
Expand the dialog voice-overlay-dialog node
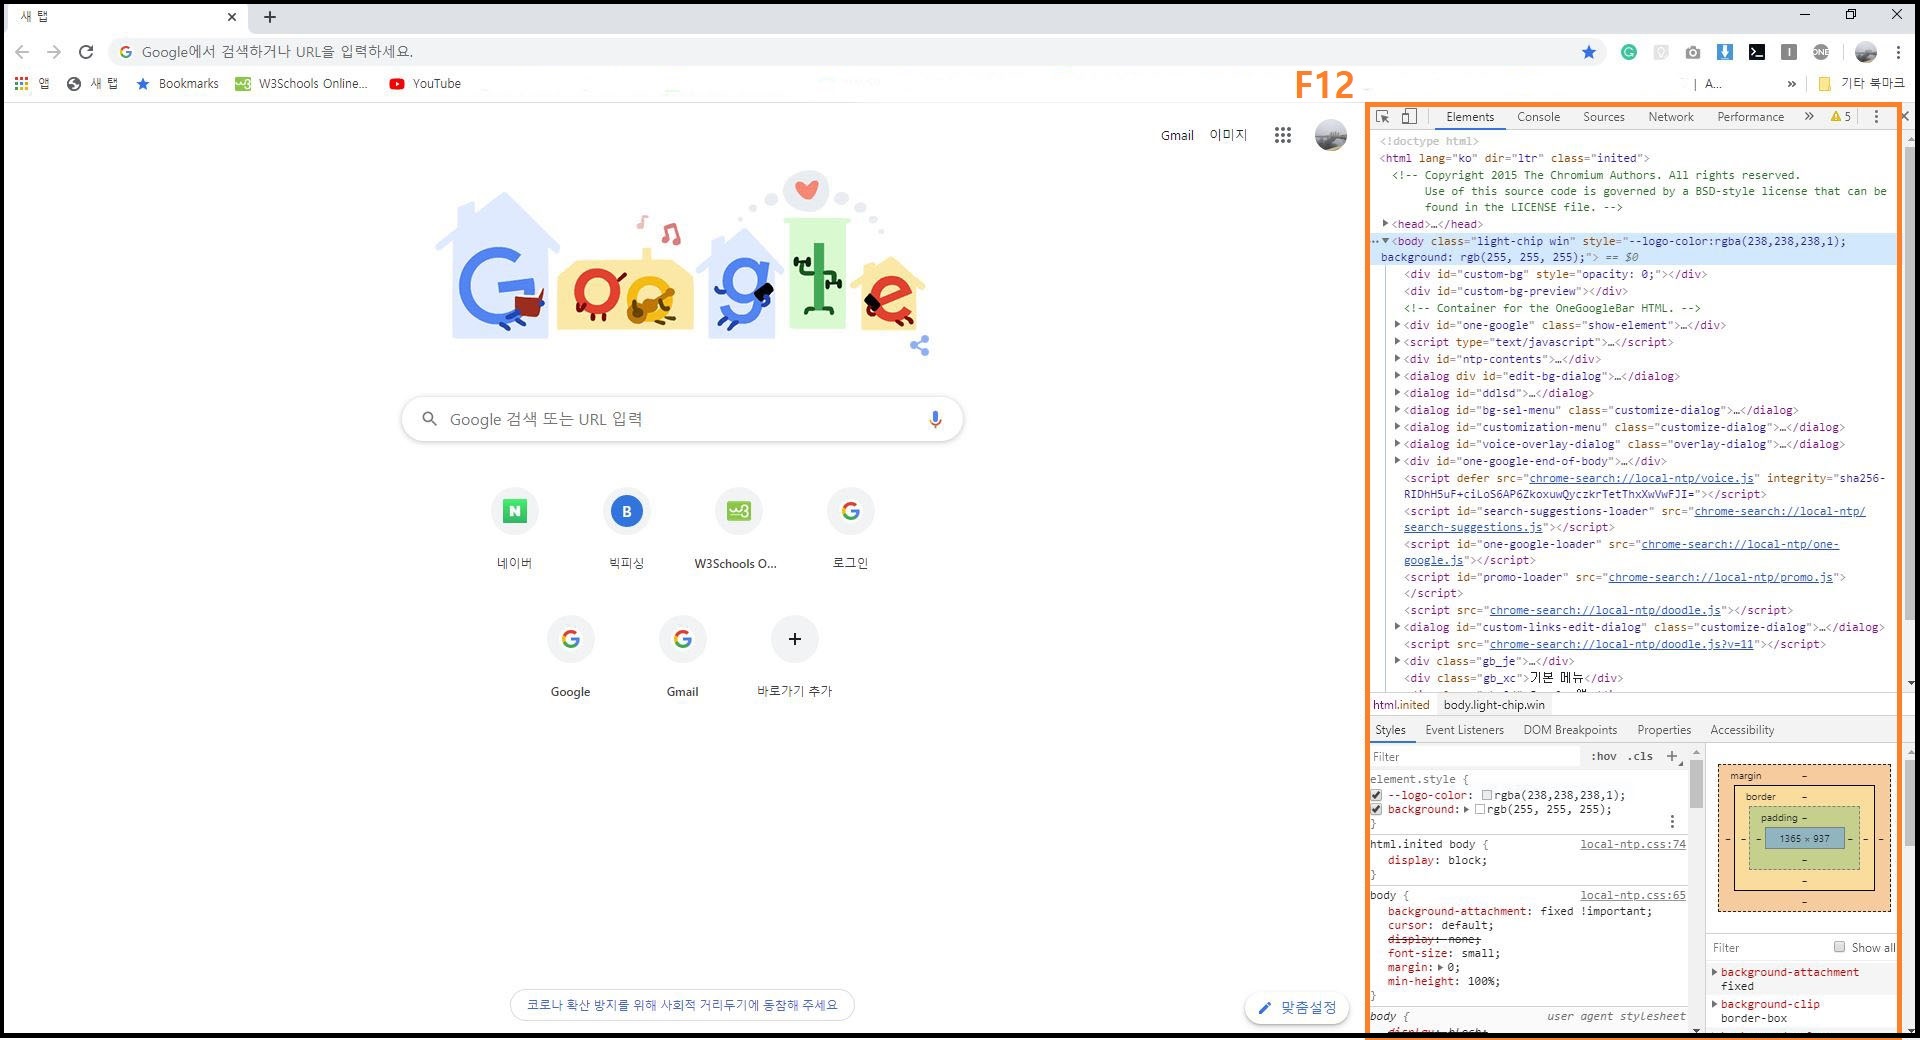tap(1398, 444)
